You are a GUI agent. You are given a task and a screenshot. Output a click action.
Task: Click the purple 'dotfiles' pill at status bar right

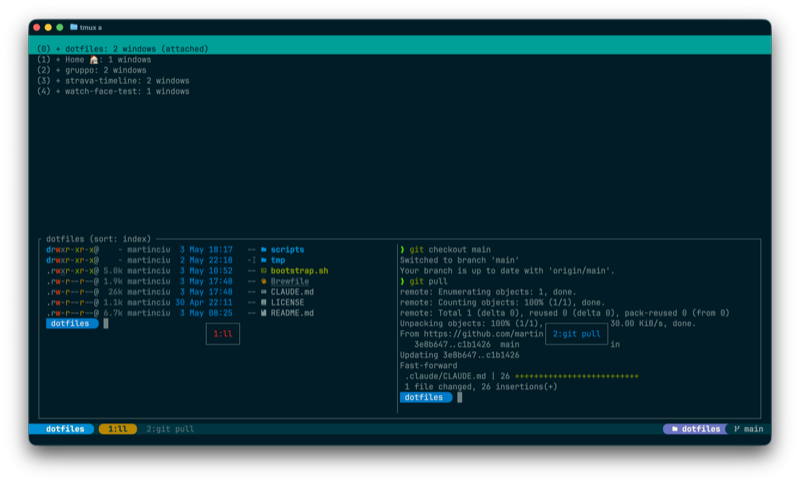pos(695,429)
